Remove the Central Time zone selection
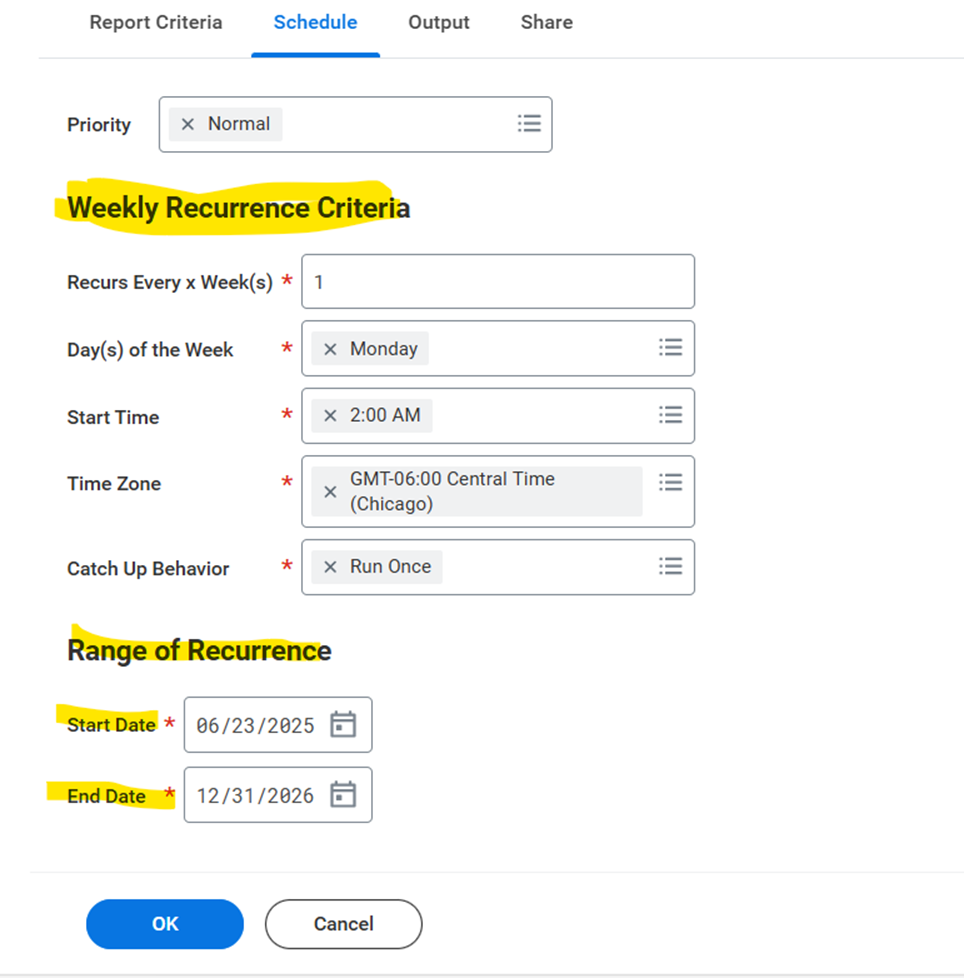This screenshot has height=978, width=964. coord(330,491)
